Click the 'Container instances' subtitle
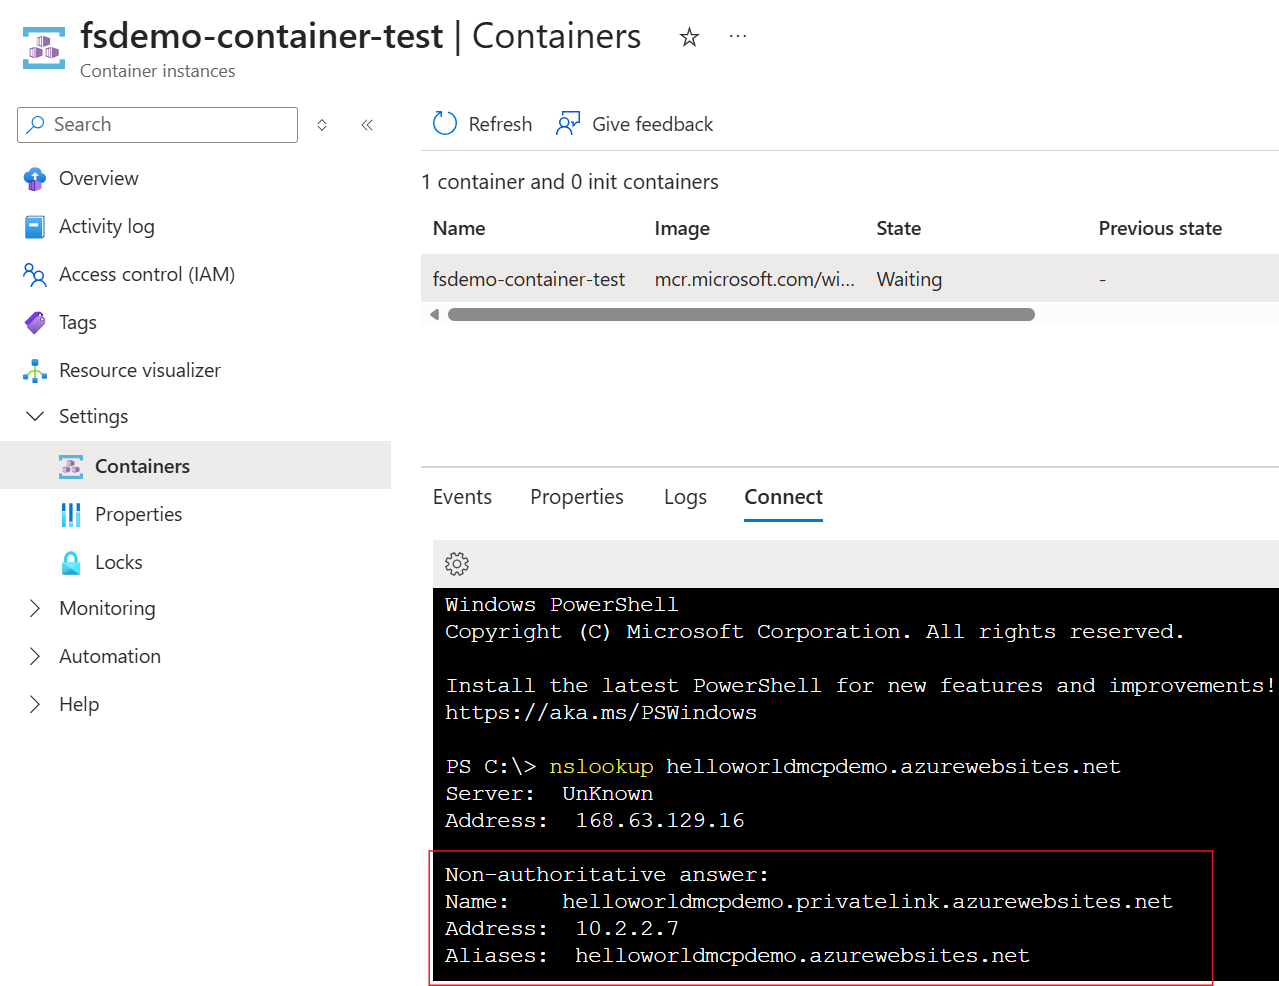This screenshot has height=986, width=1279. [158, 71]
